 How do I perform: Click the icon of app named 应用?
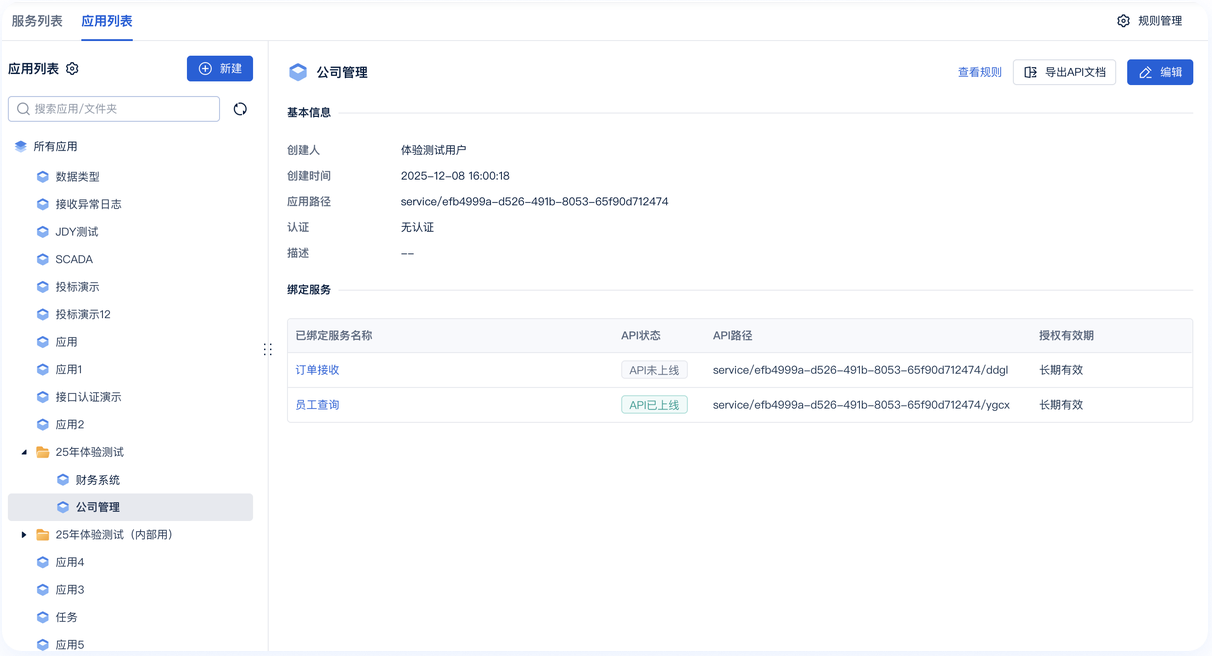(x=43, y=342)
